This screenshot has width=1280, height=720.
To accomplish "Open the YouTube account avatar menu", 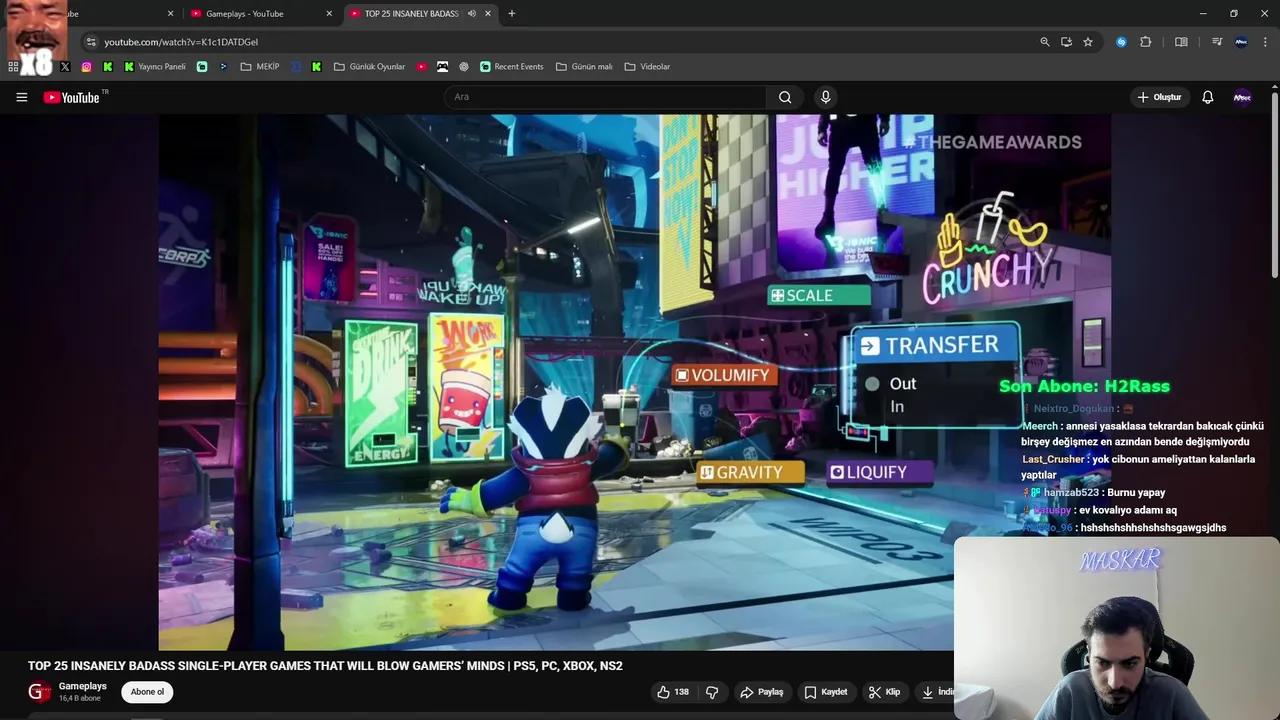I will [1242, 97].
